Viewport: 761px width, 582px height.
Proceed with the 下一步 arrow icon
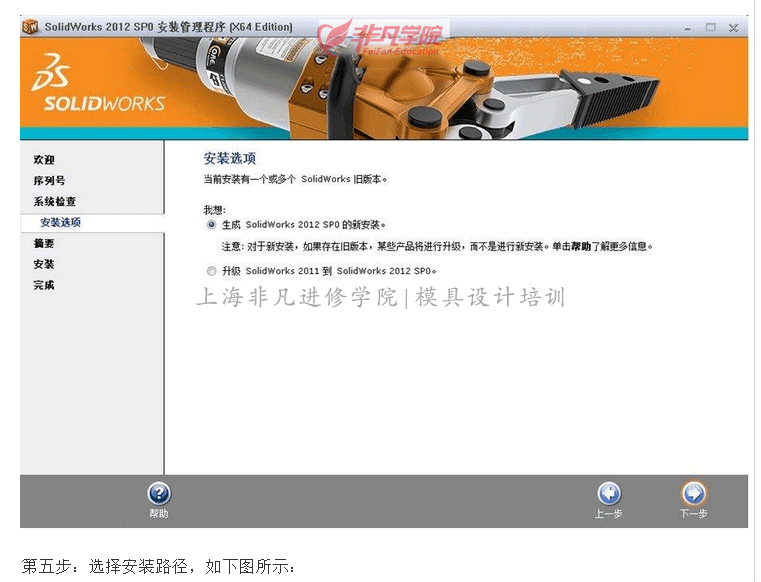[x=694, y=494]
